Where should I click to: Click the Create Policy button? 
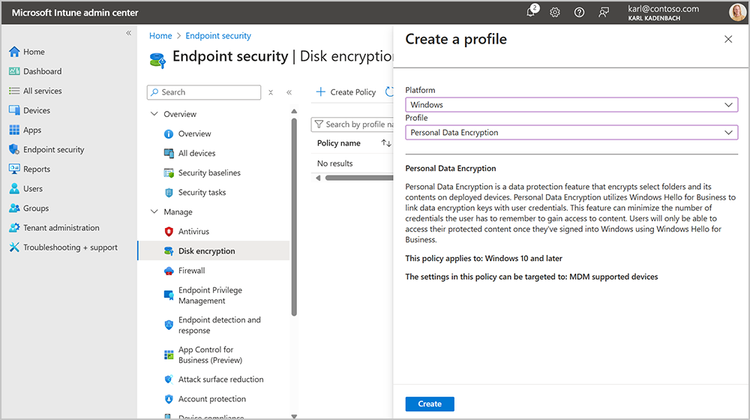tap(345, 92)
